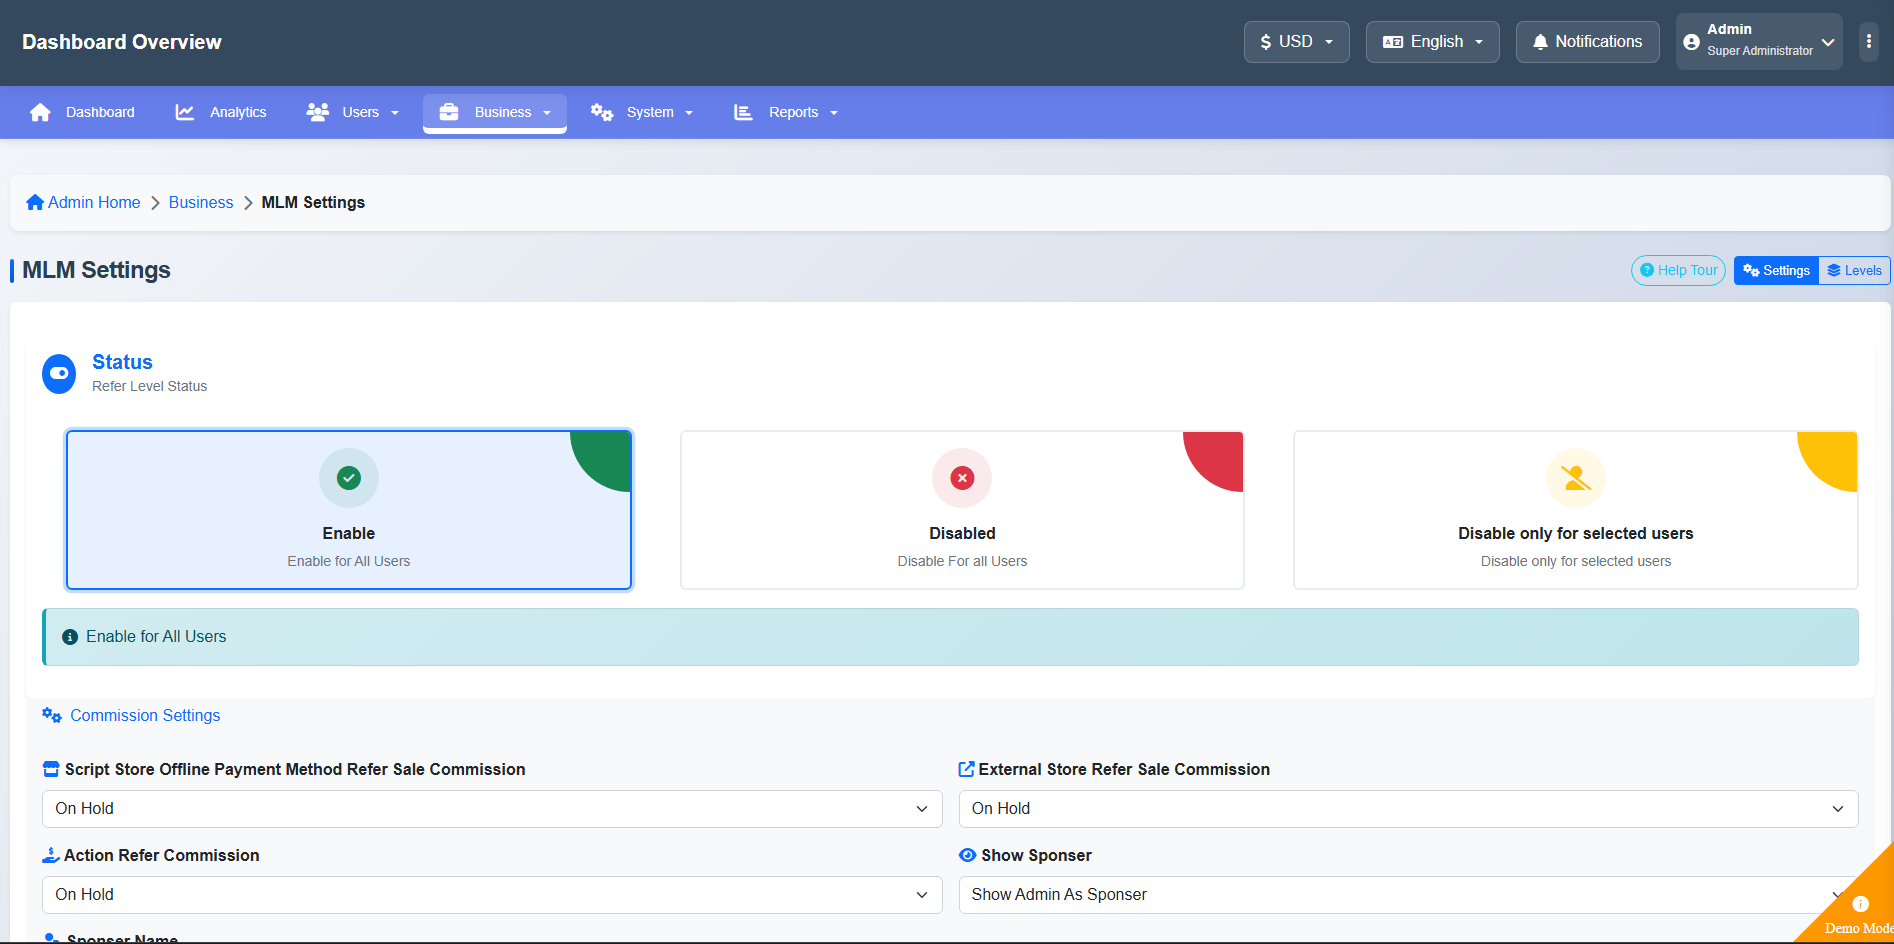Select the Enable for All Users option

click(349, 510)
